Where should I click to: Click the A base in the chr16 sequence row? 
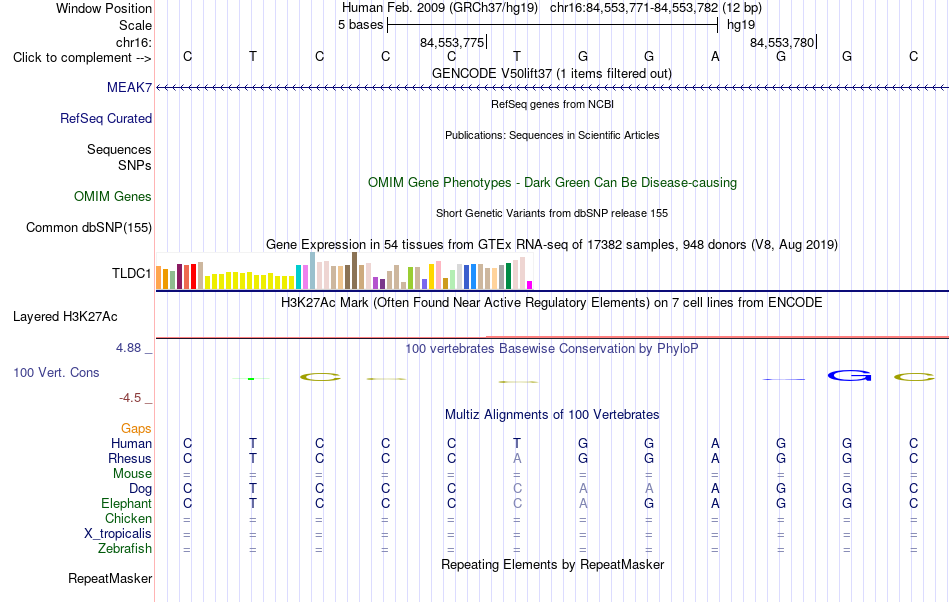[715, 57]
